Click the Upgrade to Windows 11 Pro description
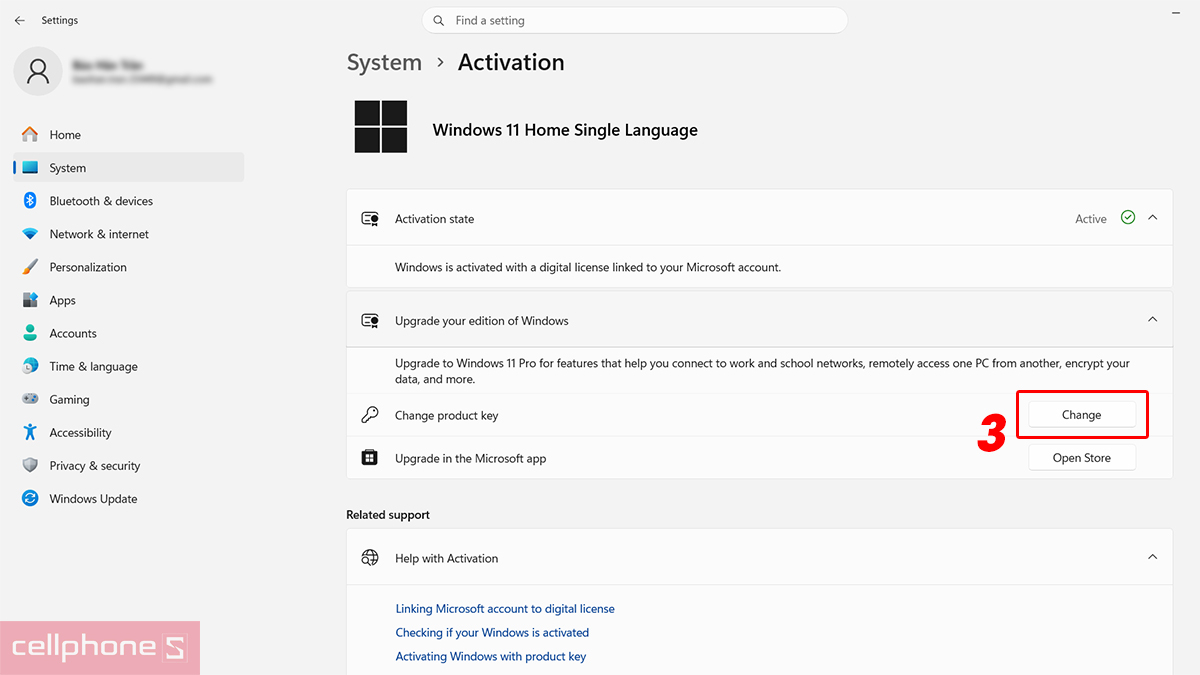The height and width of the screenshot is (675, 1200). tap(762, 371)
